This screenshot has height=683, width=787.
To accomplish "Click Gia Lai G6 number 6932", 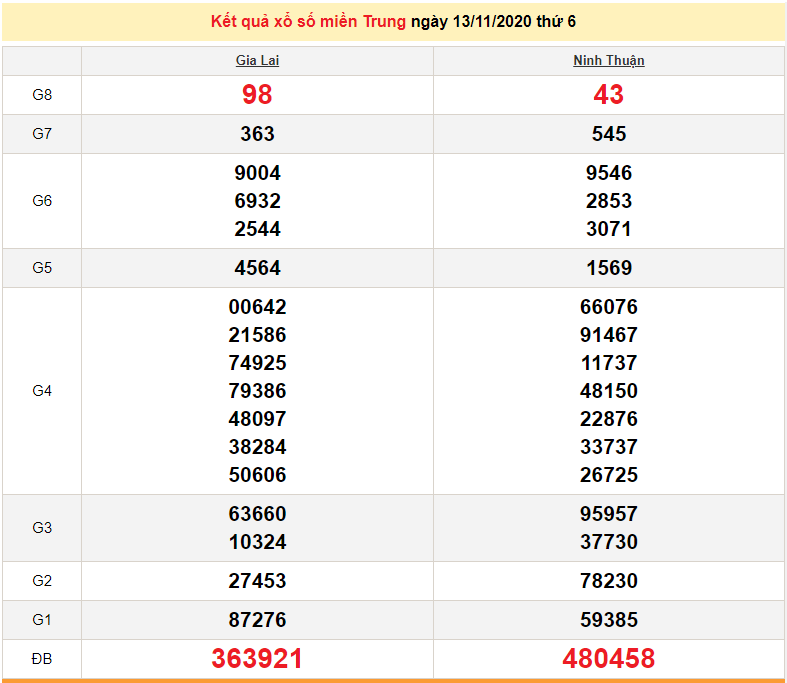I will (257, 201).
